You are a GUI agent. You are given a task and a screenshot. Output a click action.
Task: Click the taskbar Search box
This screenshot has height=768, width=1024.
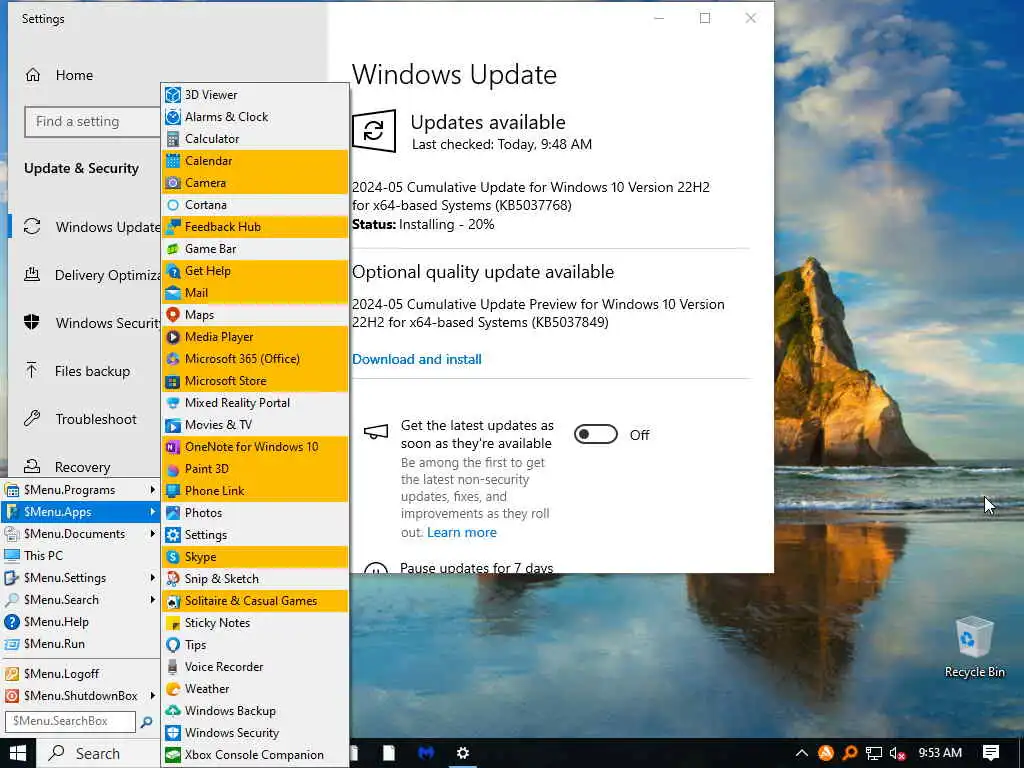(x=98, y=754)
